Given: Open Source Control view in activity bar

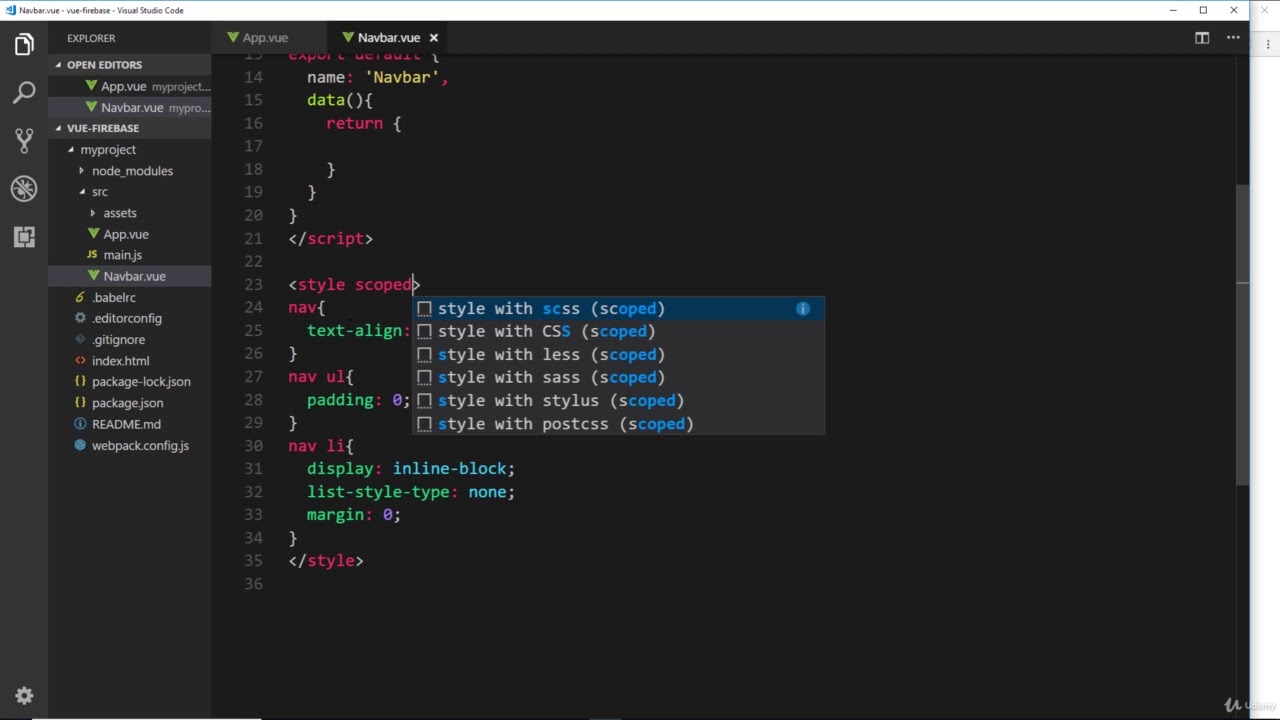Looking at the screenshot, I should [24, 141].
